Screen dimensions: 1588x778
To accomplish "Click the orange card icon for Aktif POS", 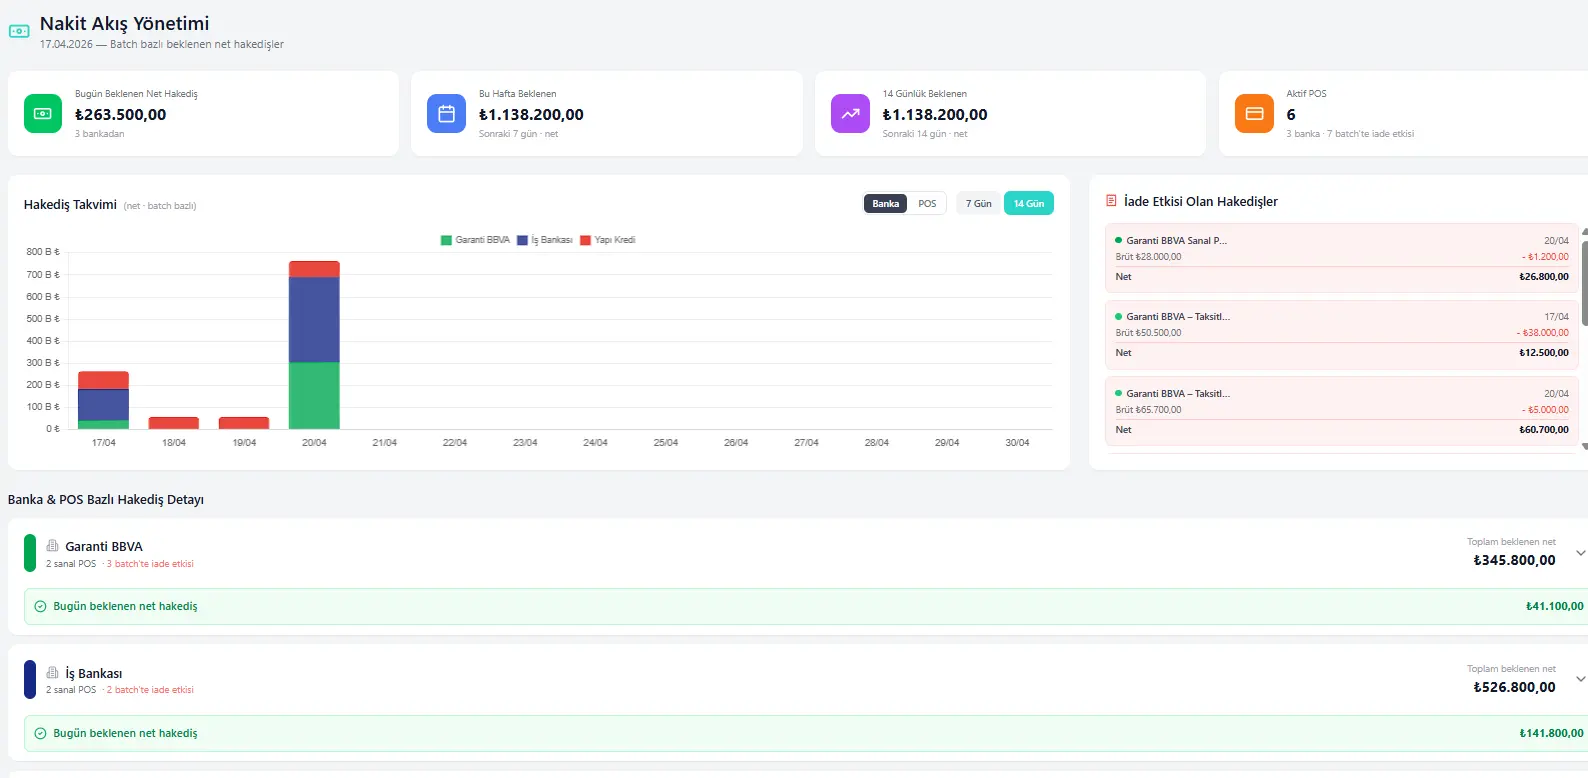I will pyautogui.click(x=1254, y=113).
